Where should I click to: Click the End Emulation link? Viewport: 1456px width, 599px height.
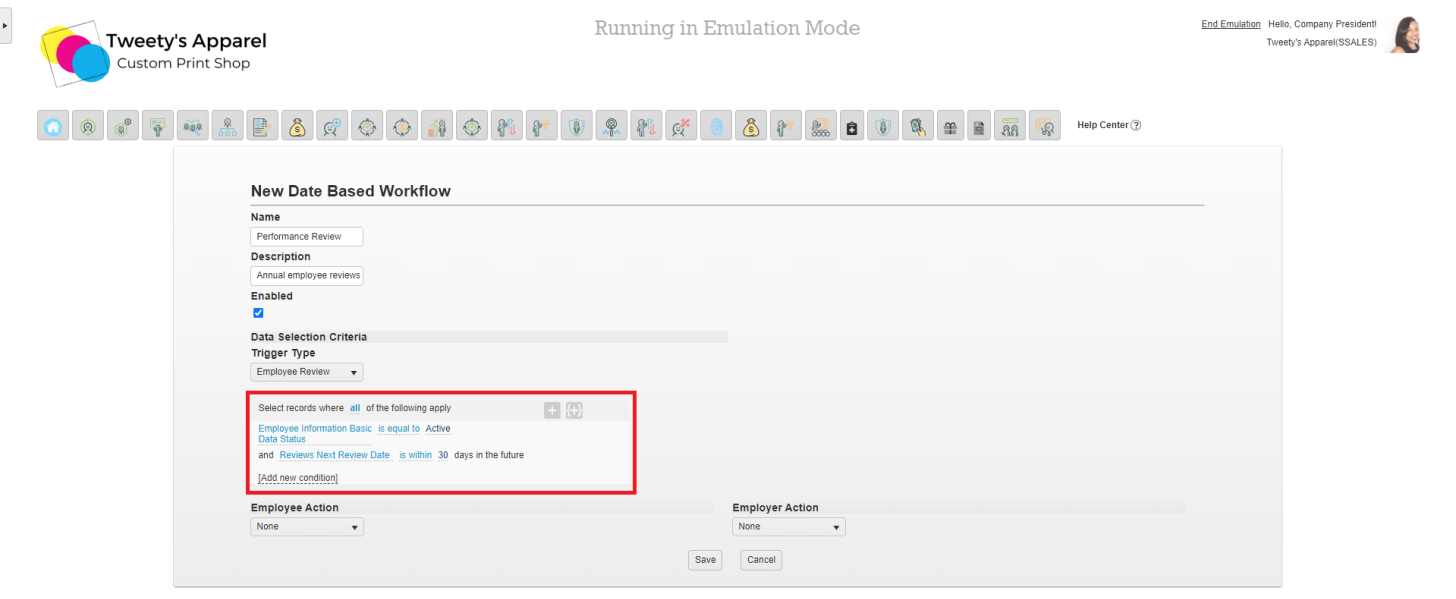(x=1231, y=24)
